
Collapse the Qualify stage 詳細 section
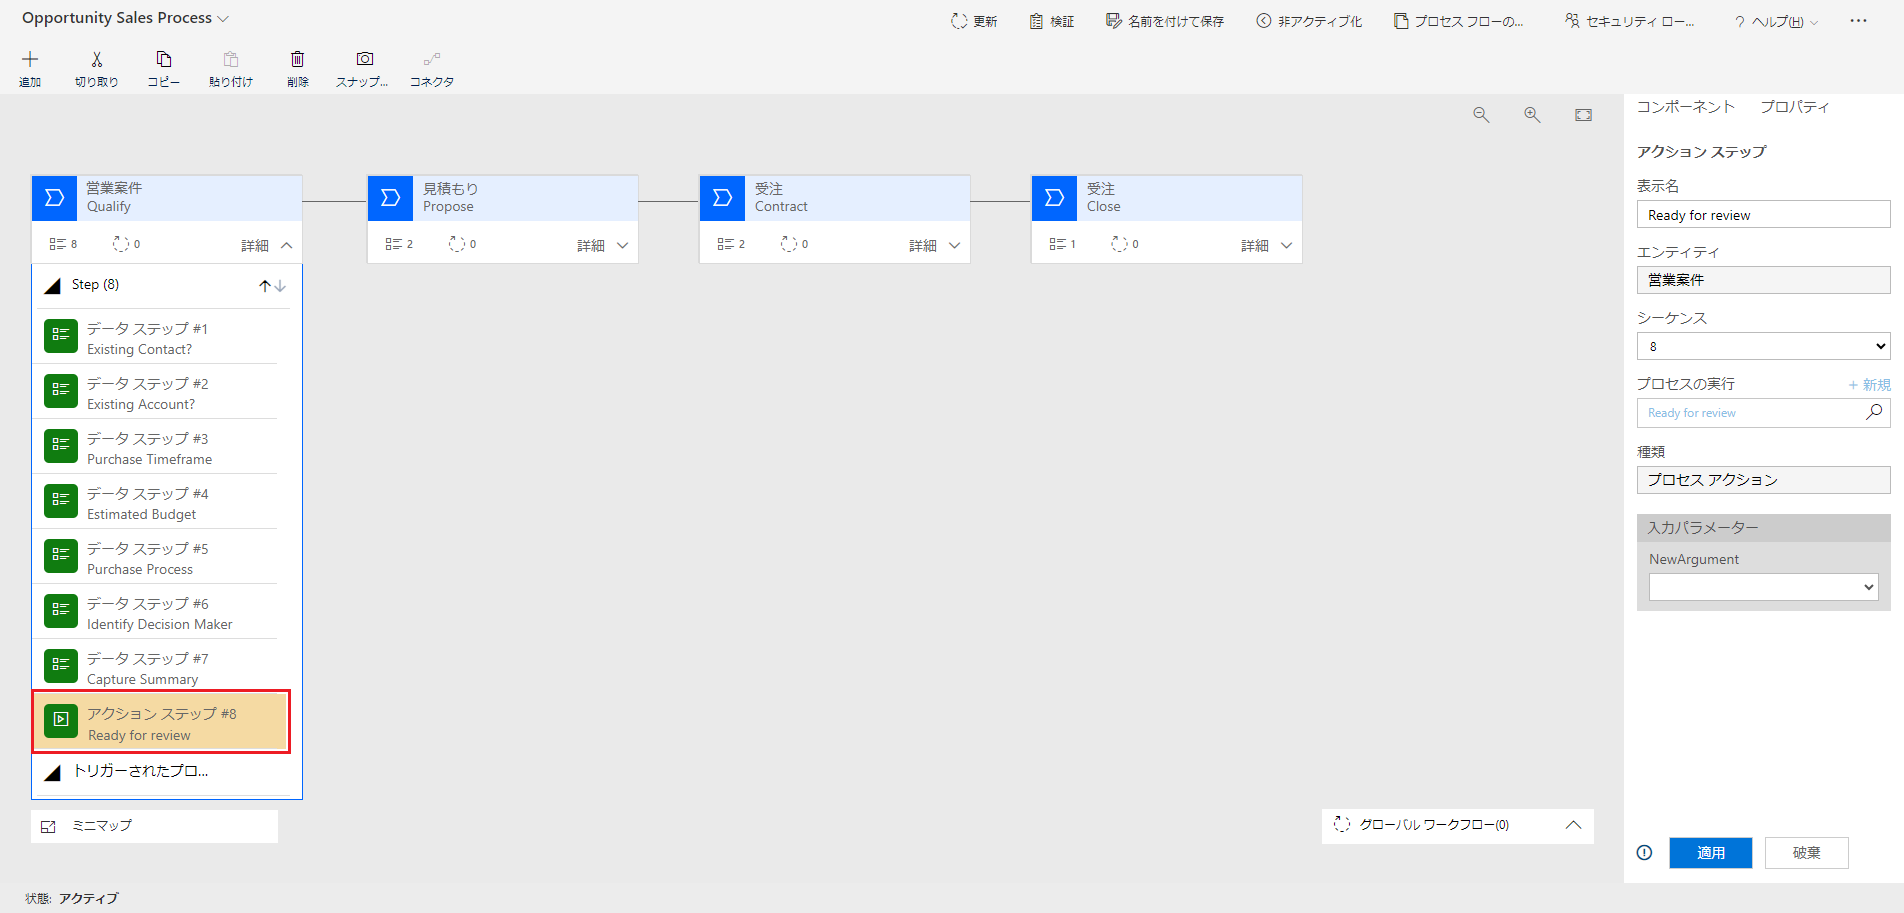[267, 245]
